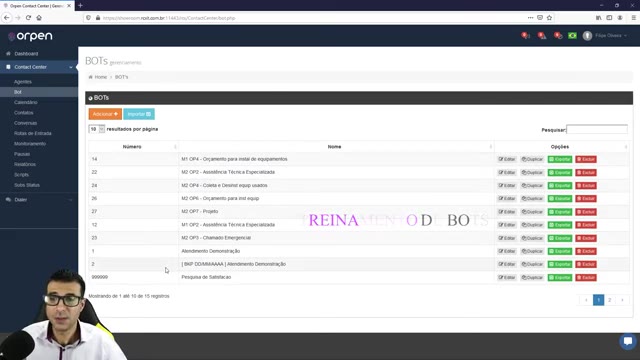This screenshot has height=360, width=640.
Task: Click Home breadcrumb link
Action: click(x=100, y=77)
